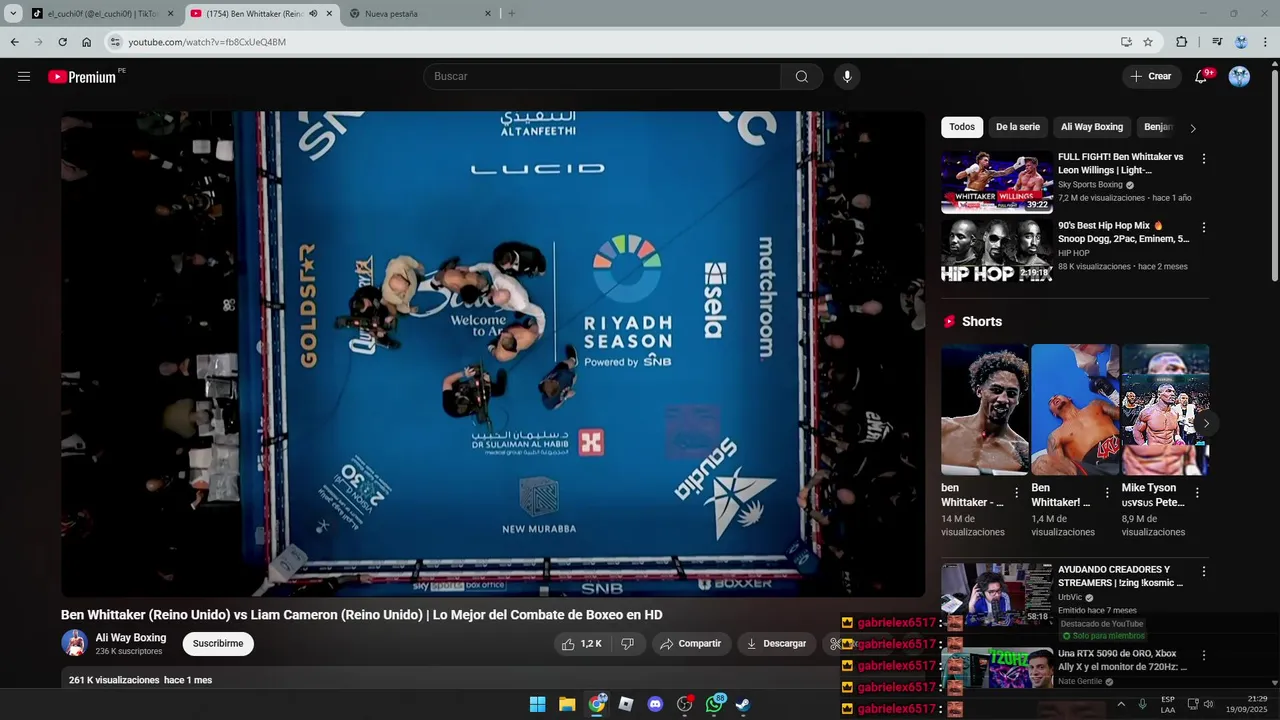The width and height of the screenshot is (1280, 720).
Task: Click the Crear button
Action: (1150, 76)
